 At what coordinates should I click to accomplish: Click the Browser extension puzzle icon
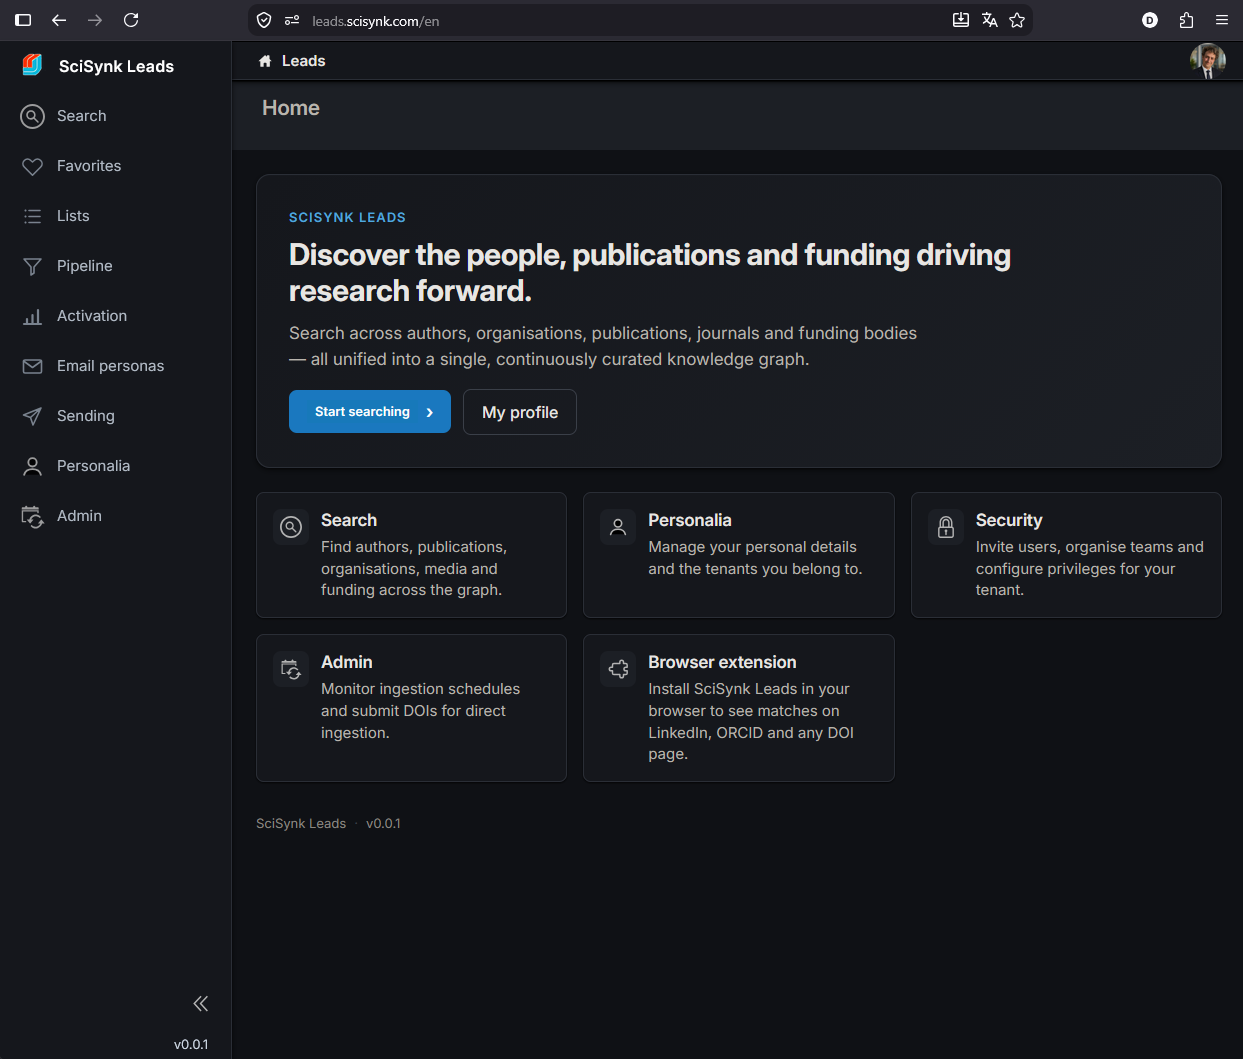tap(618, 669)
